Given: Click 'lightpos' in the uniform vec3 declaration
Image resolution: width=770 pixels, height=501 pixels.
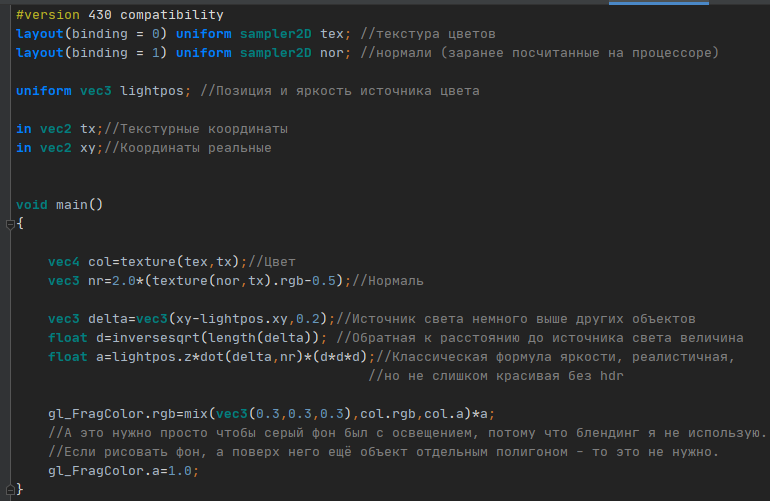Looking at the screenshot, I should pos(152,91).
